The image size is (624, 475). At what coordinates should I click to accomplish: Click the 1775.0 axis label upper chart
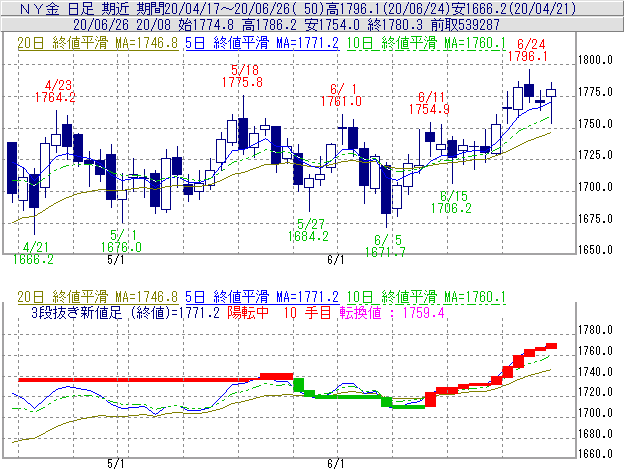[595, 92]
